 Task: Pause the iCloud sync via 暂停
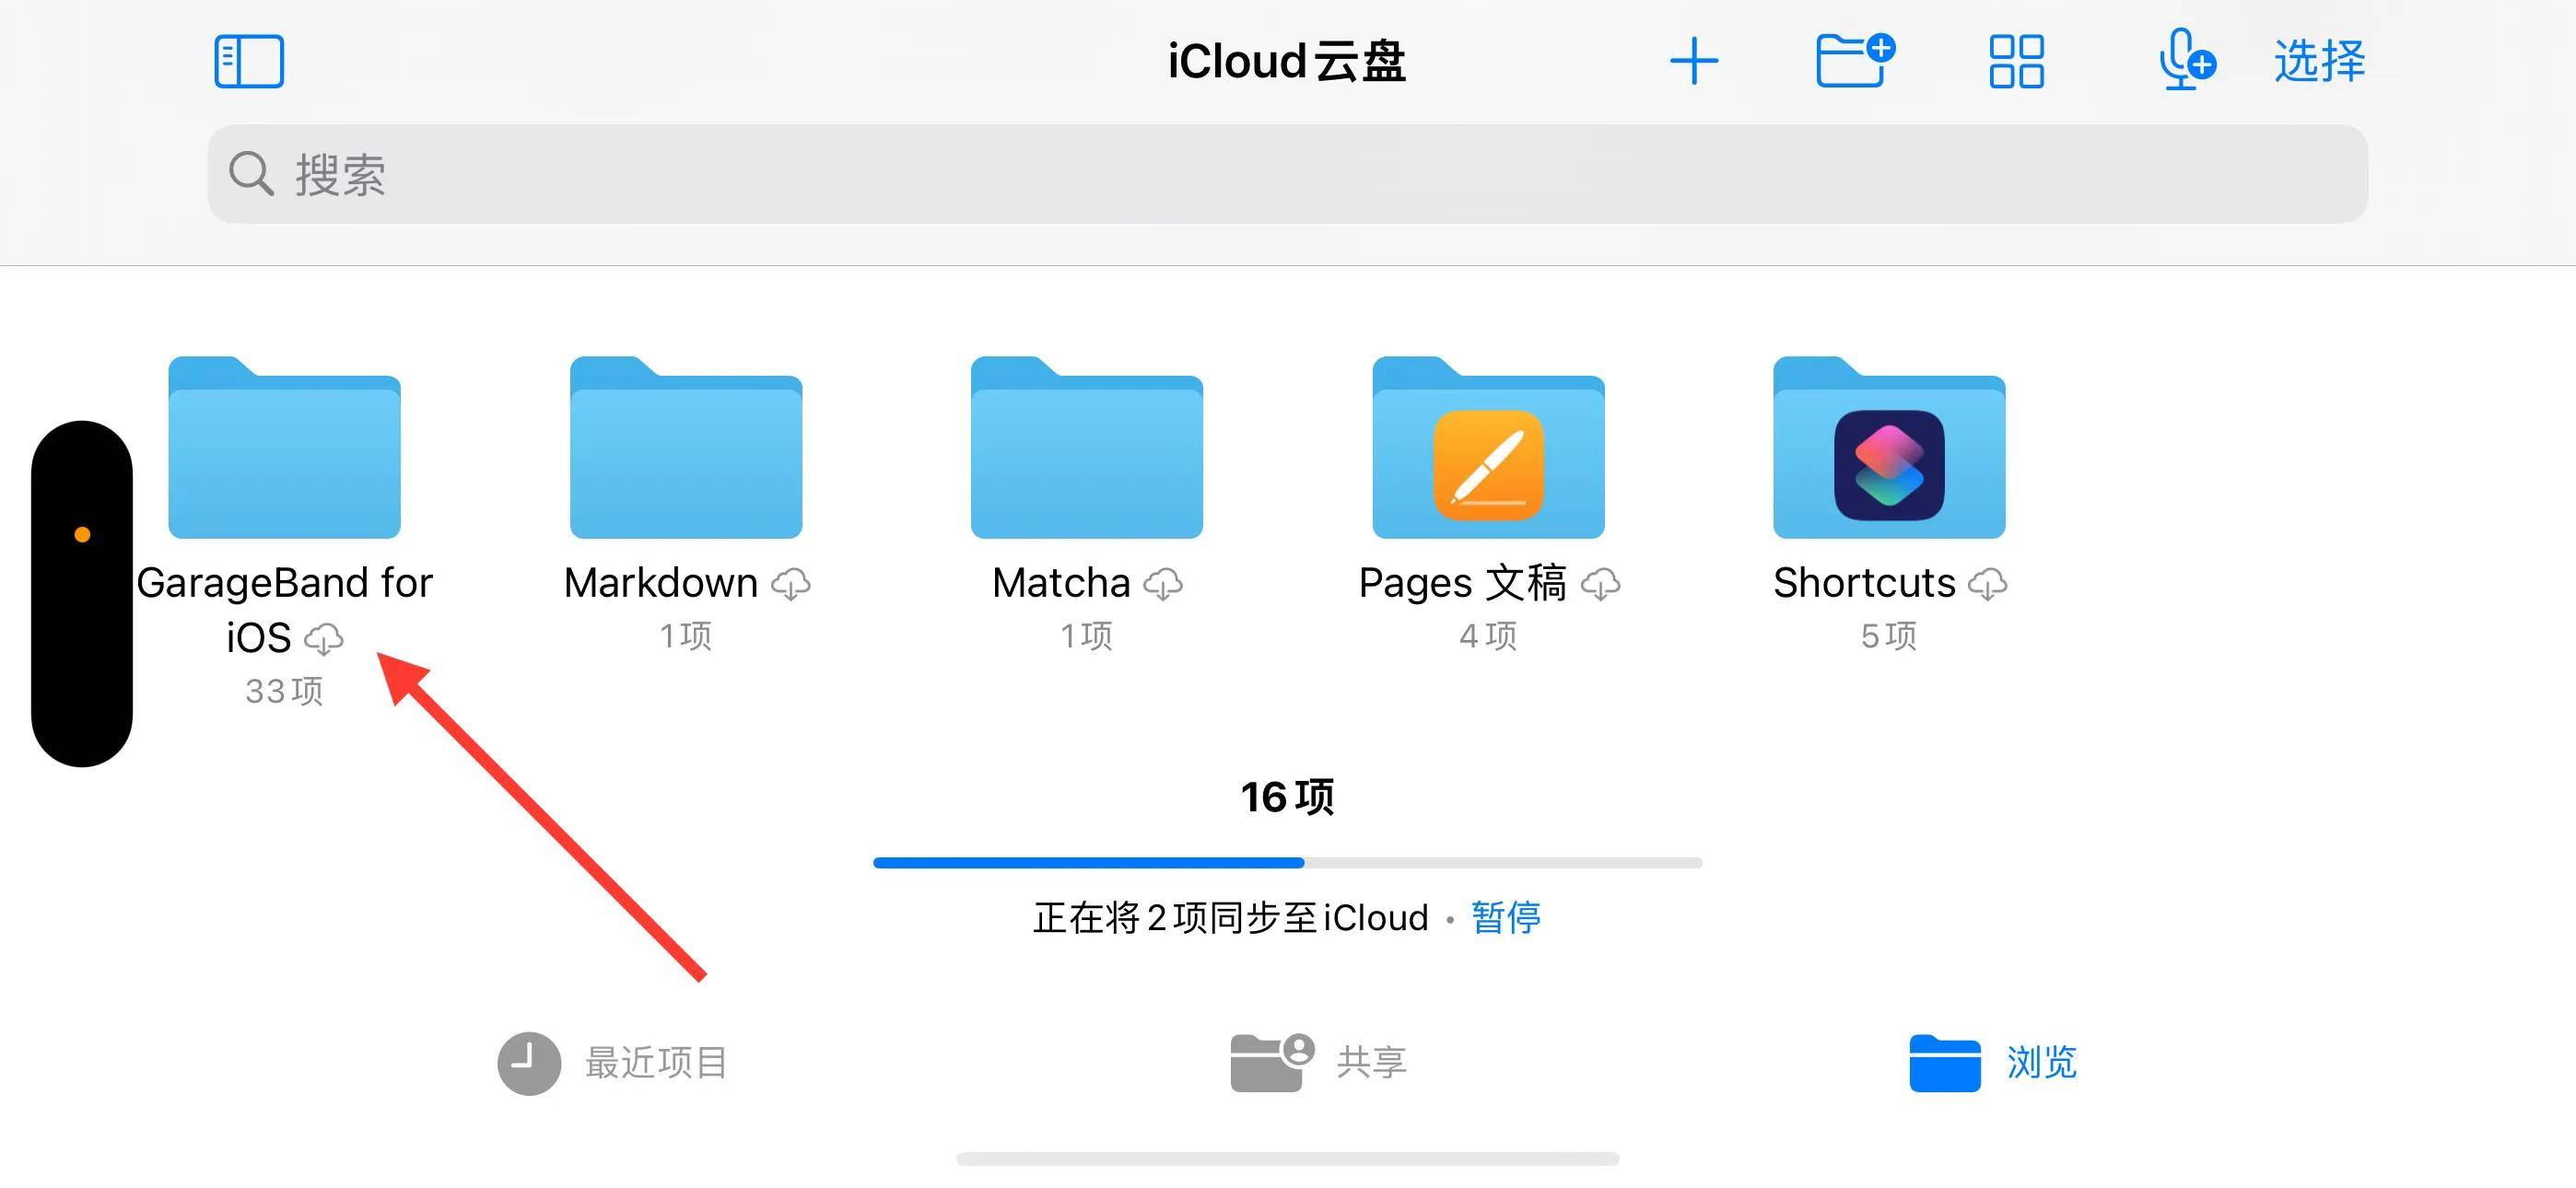[x=1506, y=917]
